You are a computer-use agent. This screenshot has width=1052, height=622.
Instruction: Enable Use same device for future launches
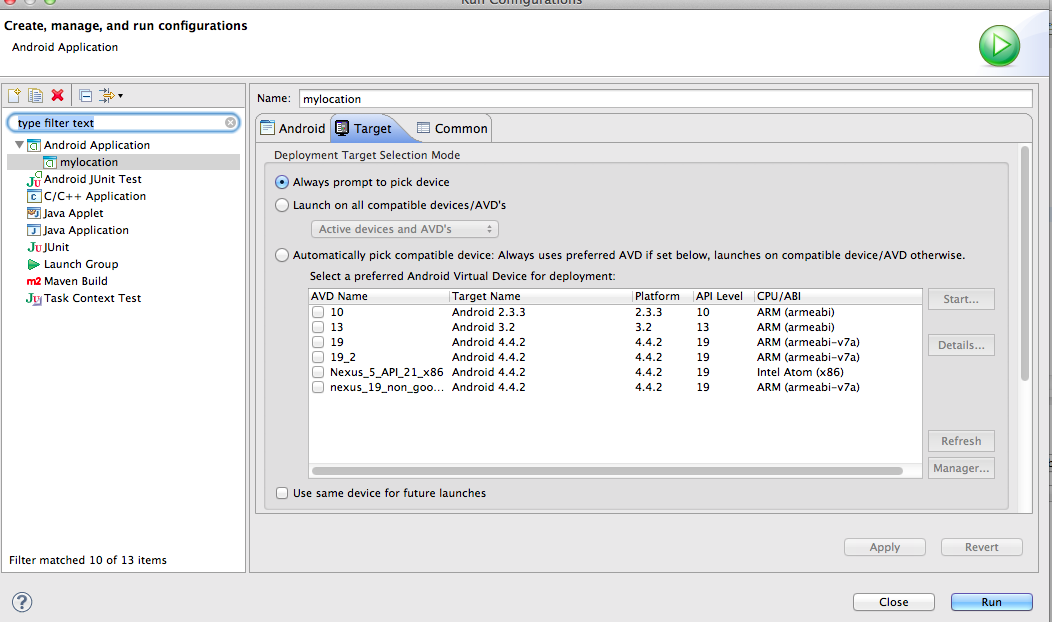(x=282, y=493)
